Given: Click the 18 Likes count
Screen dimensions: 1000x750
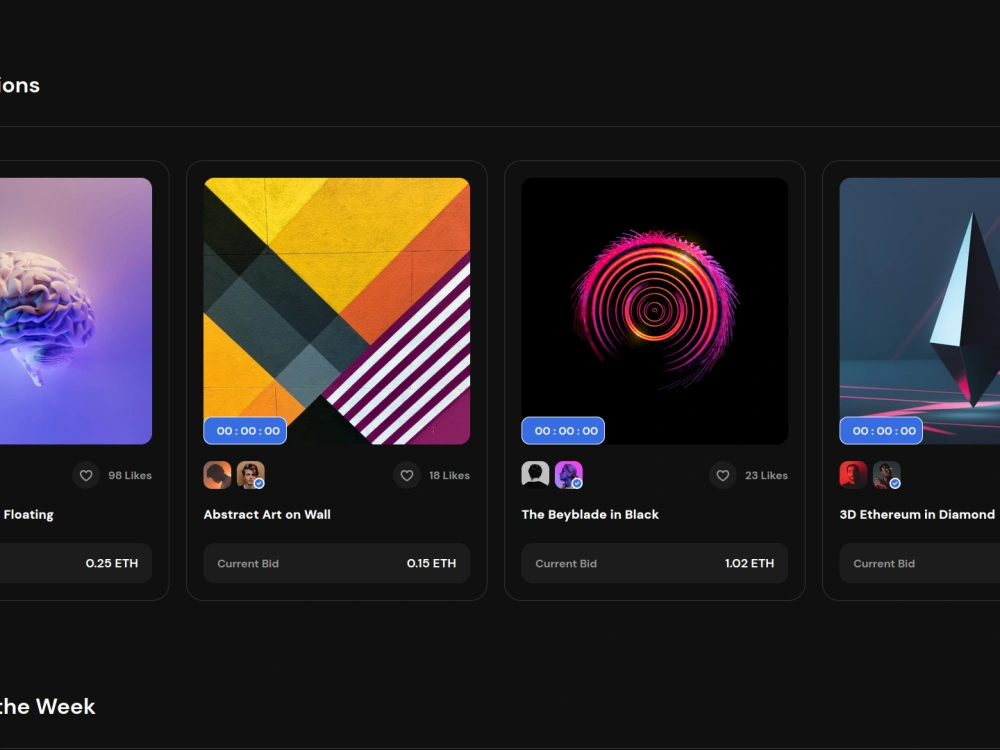Looking at the screenshot, I should pyautogui.click(x=450, y=475).
